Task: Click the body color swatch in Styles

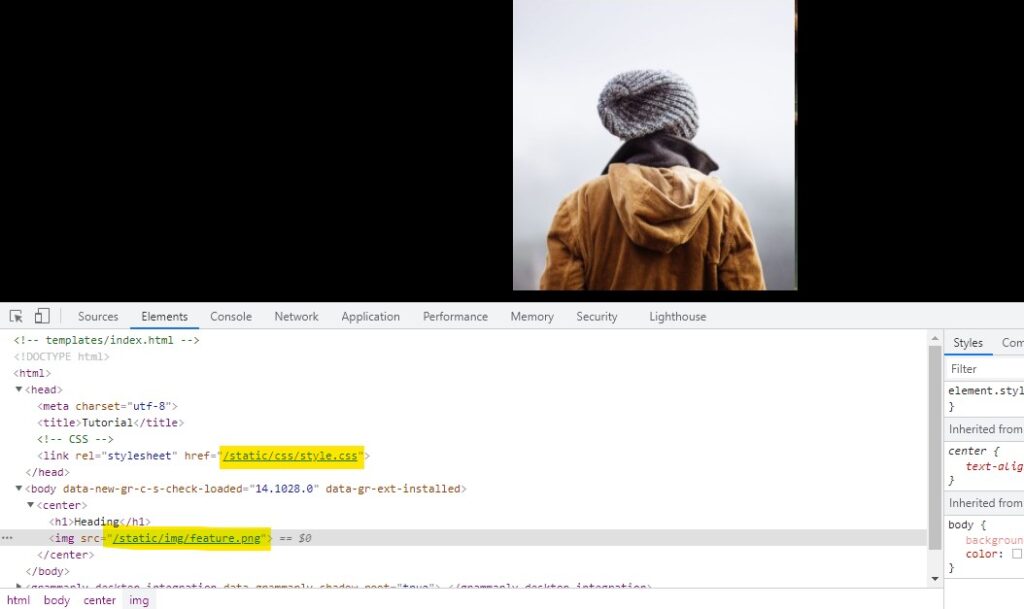Action: tap(1017, 554)
